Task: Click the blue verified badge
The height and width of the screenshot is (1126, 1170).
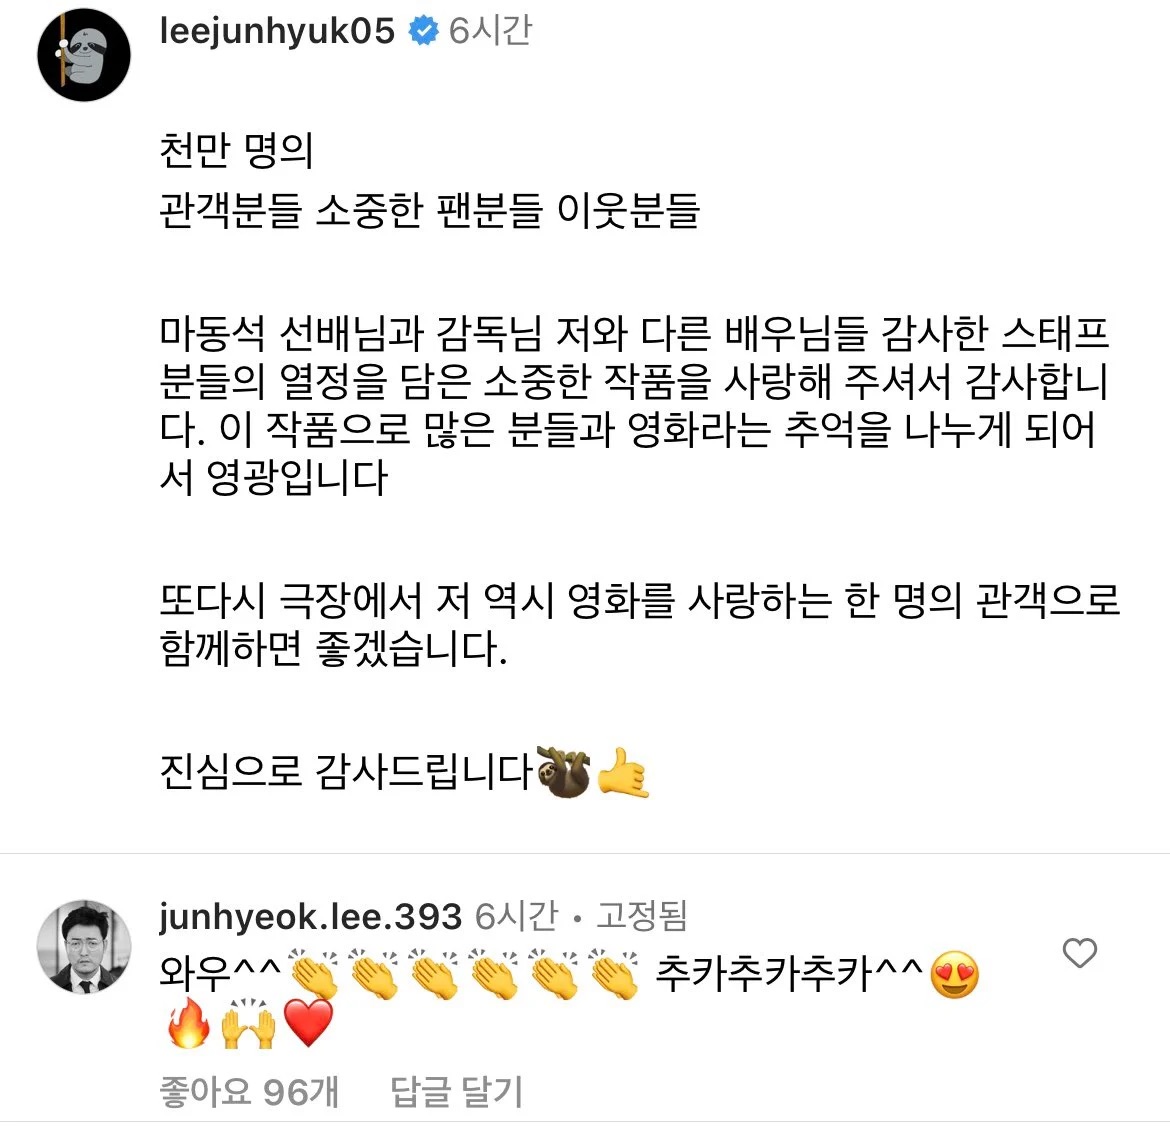Action: point(423,31)
